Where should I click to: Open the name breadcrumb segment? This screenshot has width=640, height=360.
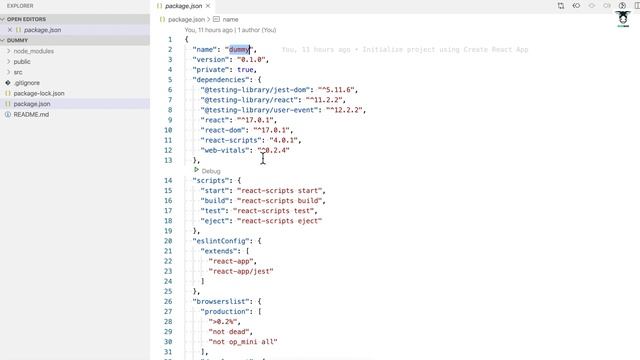tap(230, 19)
